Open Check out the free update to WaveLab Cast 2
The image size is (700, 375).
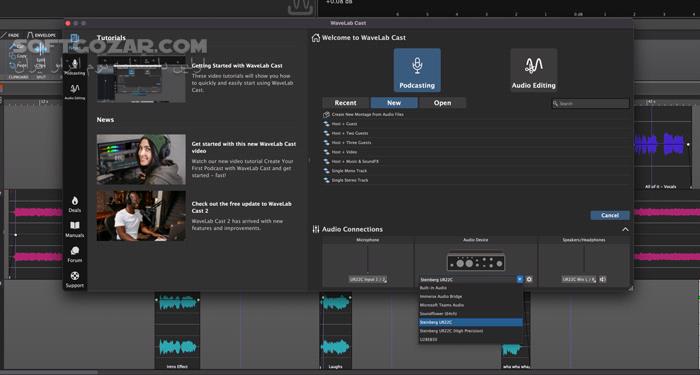[x=242, y=207]
